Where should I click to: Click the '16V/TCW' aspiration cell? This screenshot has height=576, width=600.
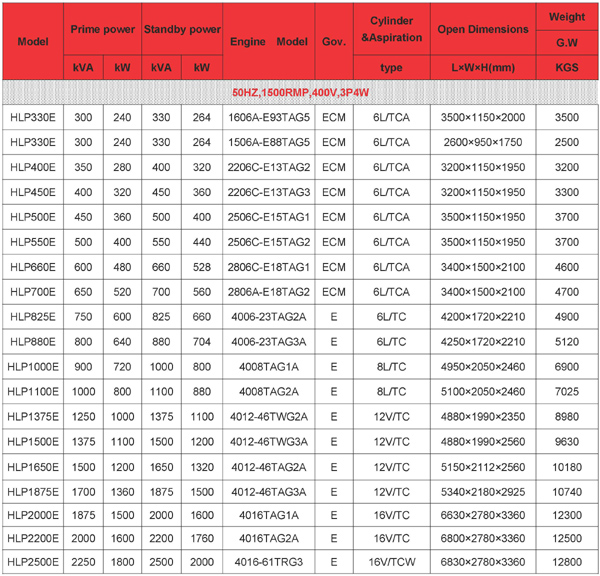point(391,562)
